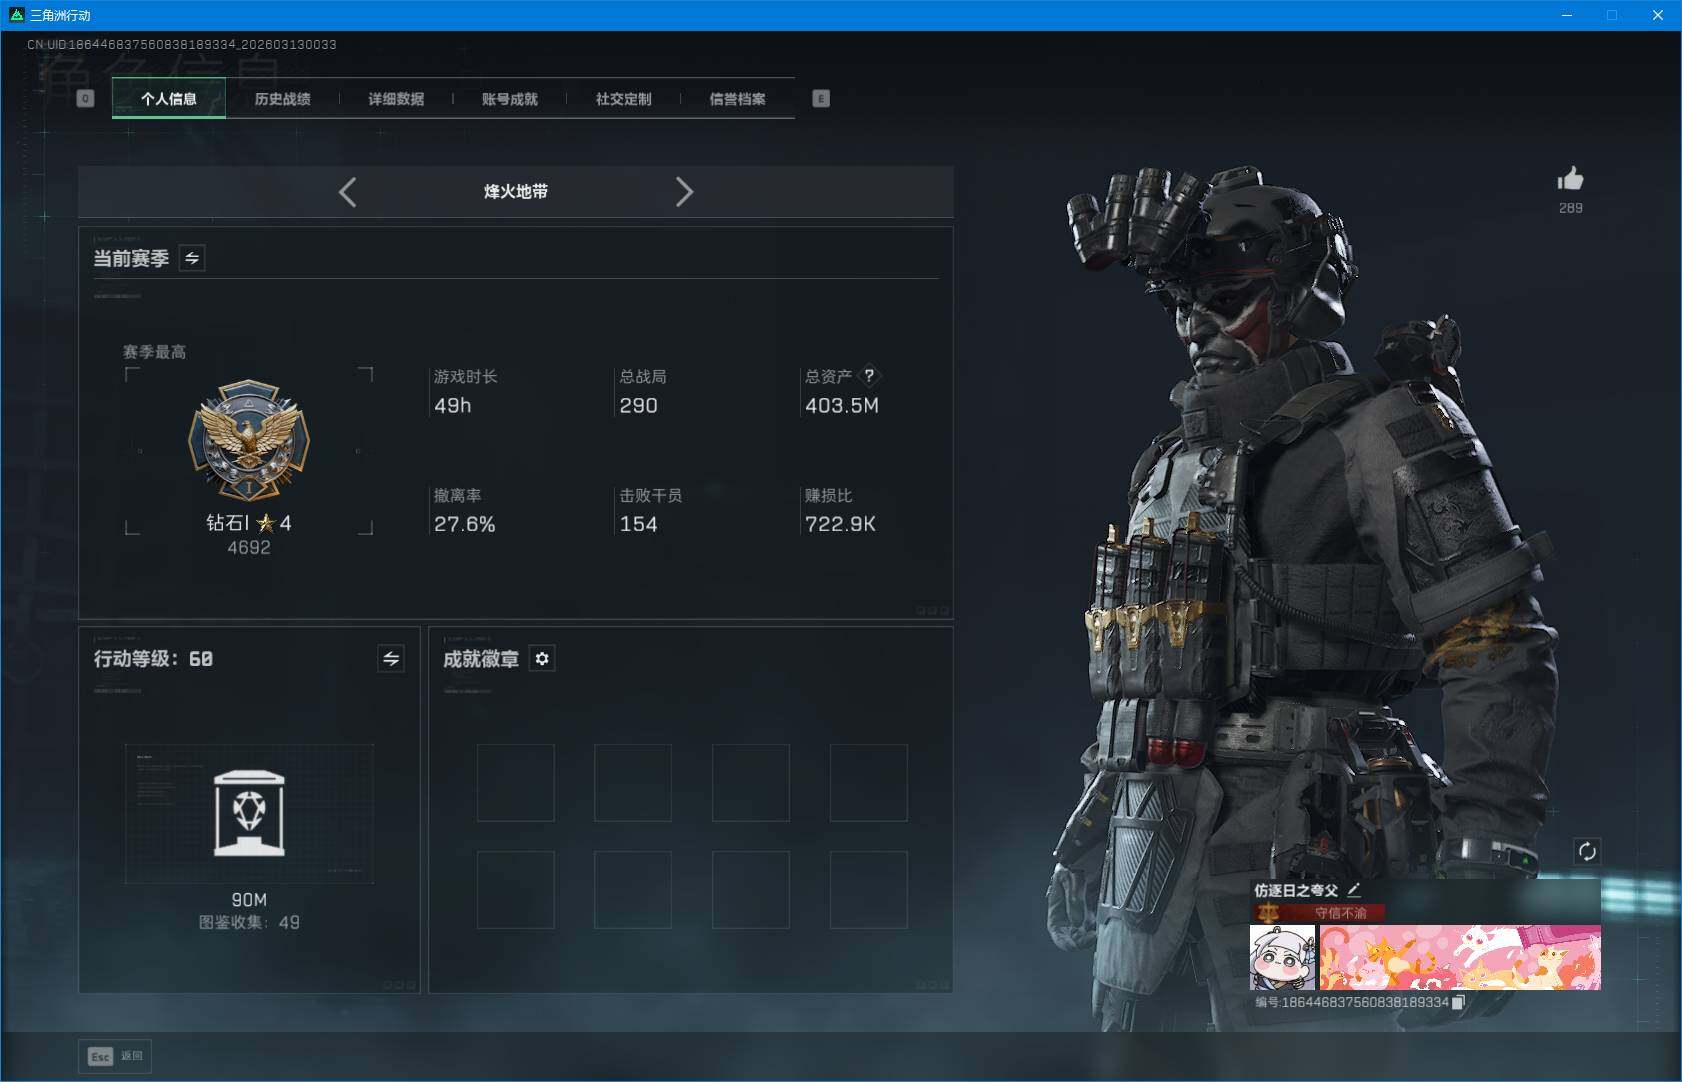This screenshot has height=1082, width=1682.
Task: Click the collection showcase cabinet icon
Action: coord(249,813)
